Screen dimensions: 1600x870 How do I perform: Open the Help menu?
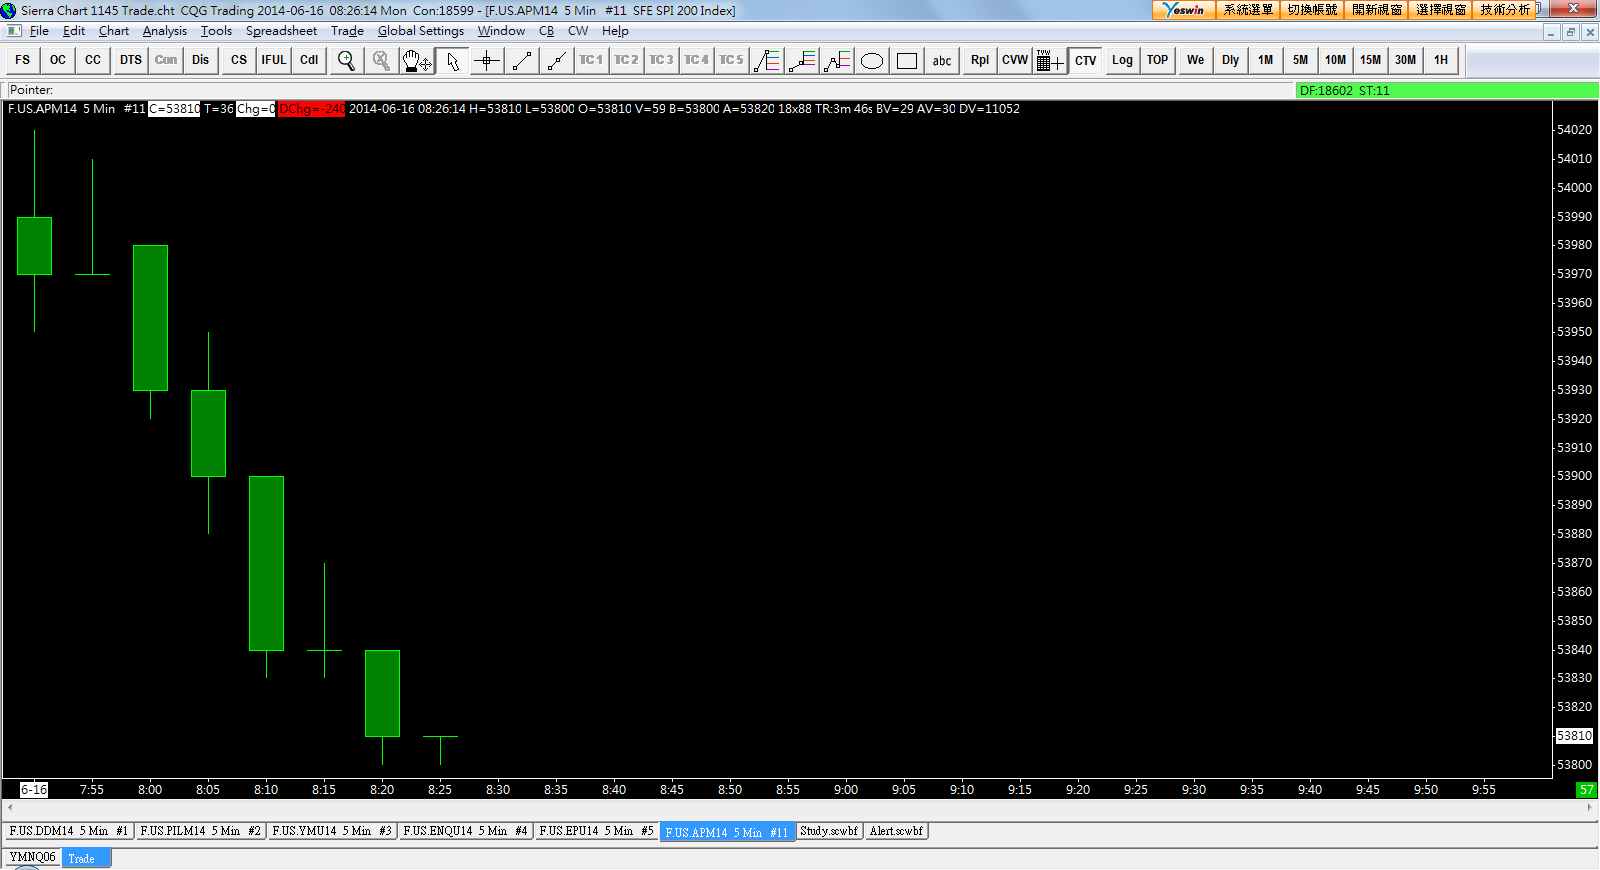coord(615,31)
